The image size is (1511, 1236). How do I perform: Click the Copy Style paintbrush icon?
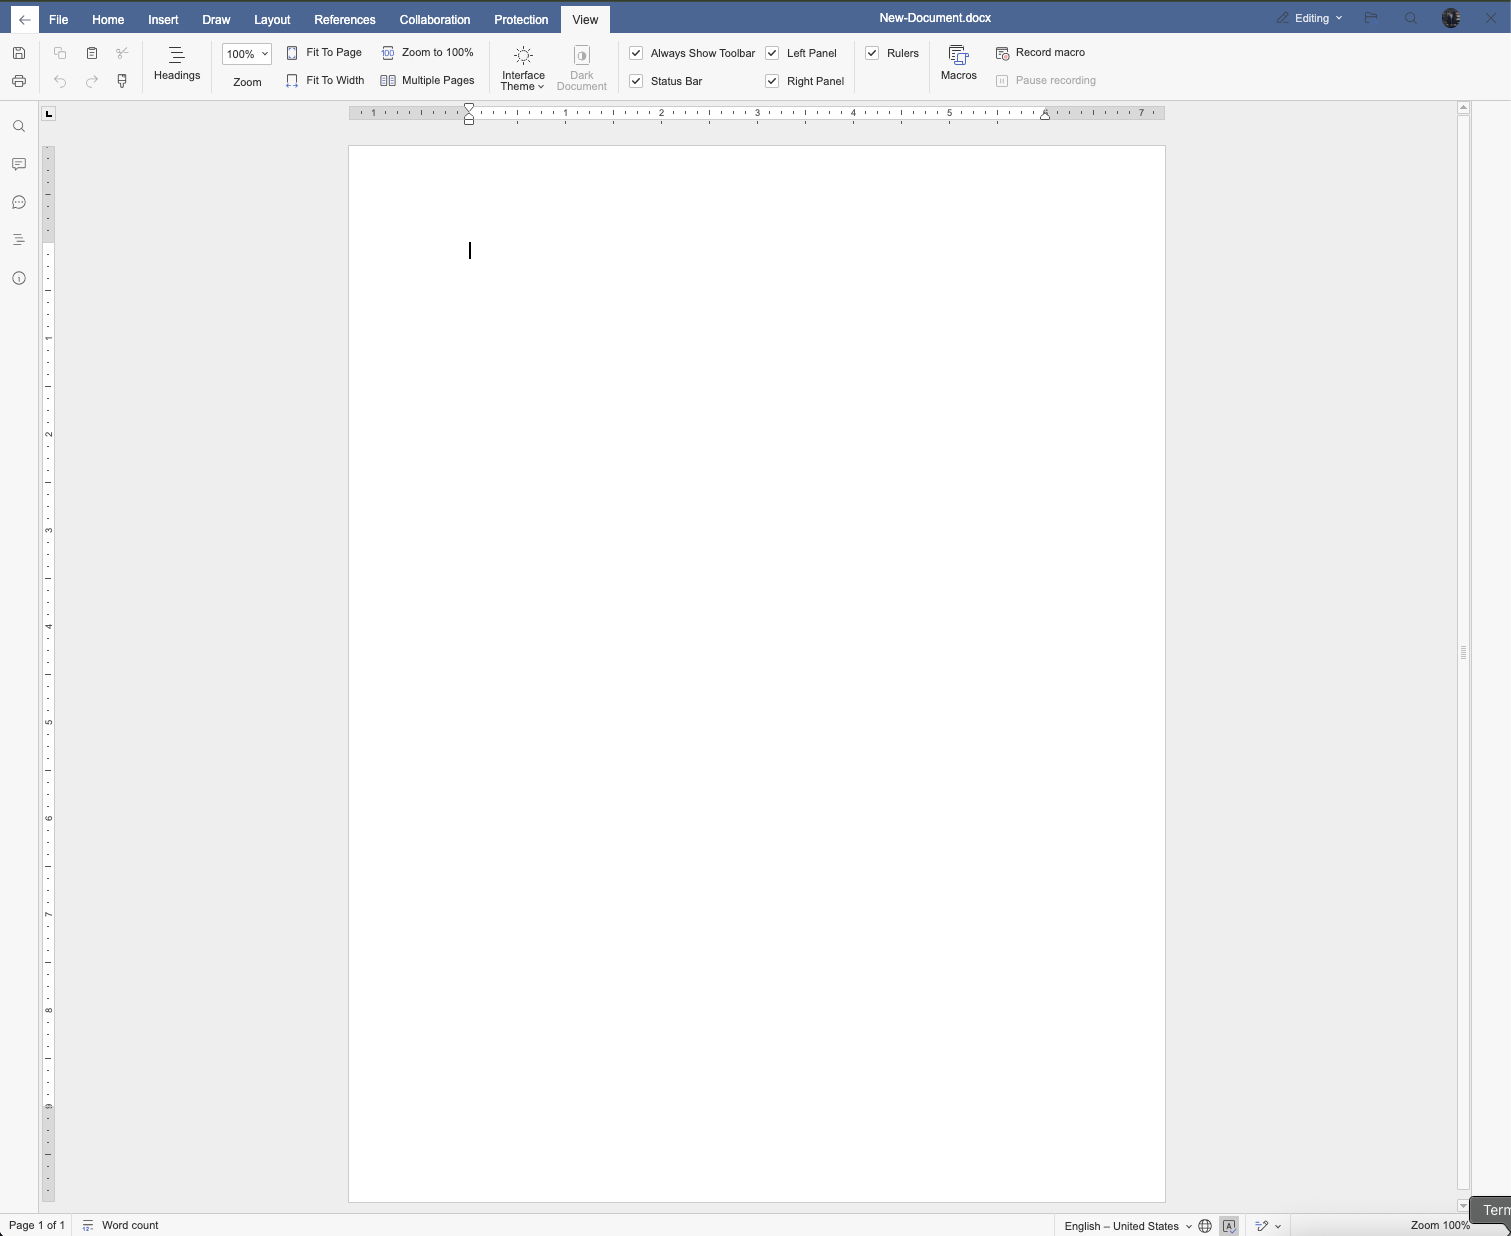pyautogui.click(x=122, y=81)
